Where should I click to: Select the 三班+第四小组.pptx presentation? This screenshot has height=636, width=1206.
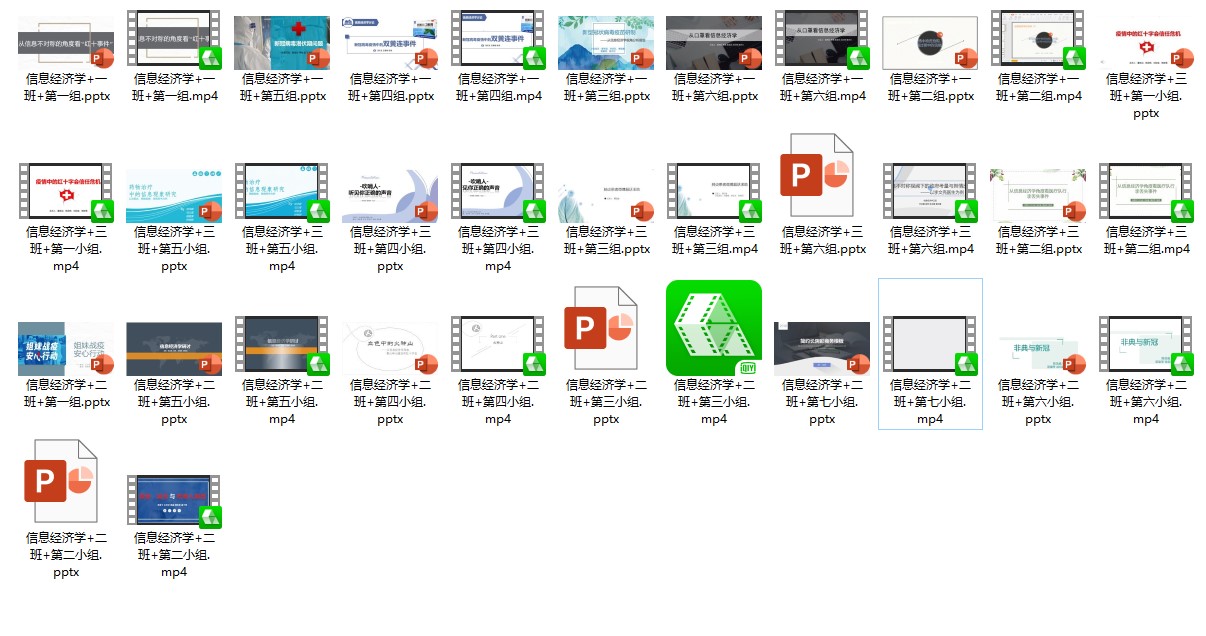point(390,193)
